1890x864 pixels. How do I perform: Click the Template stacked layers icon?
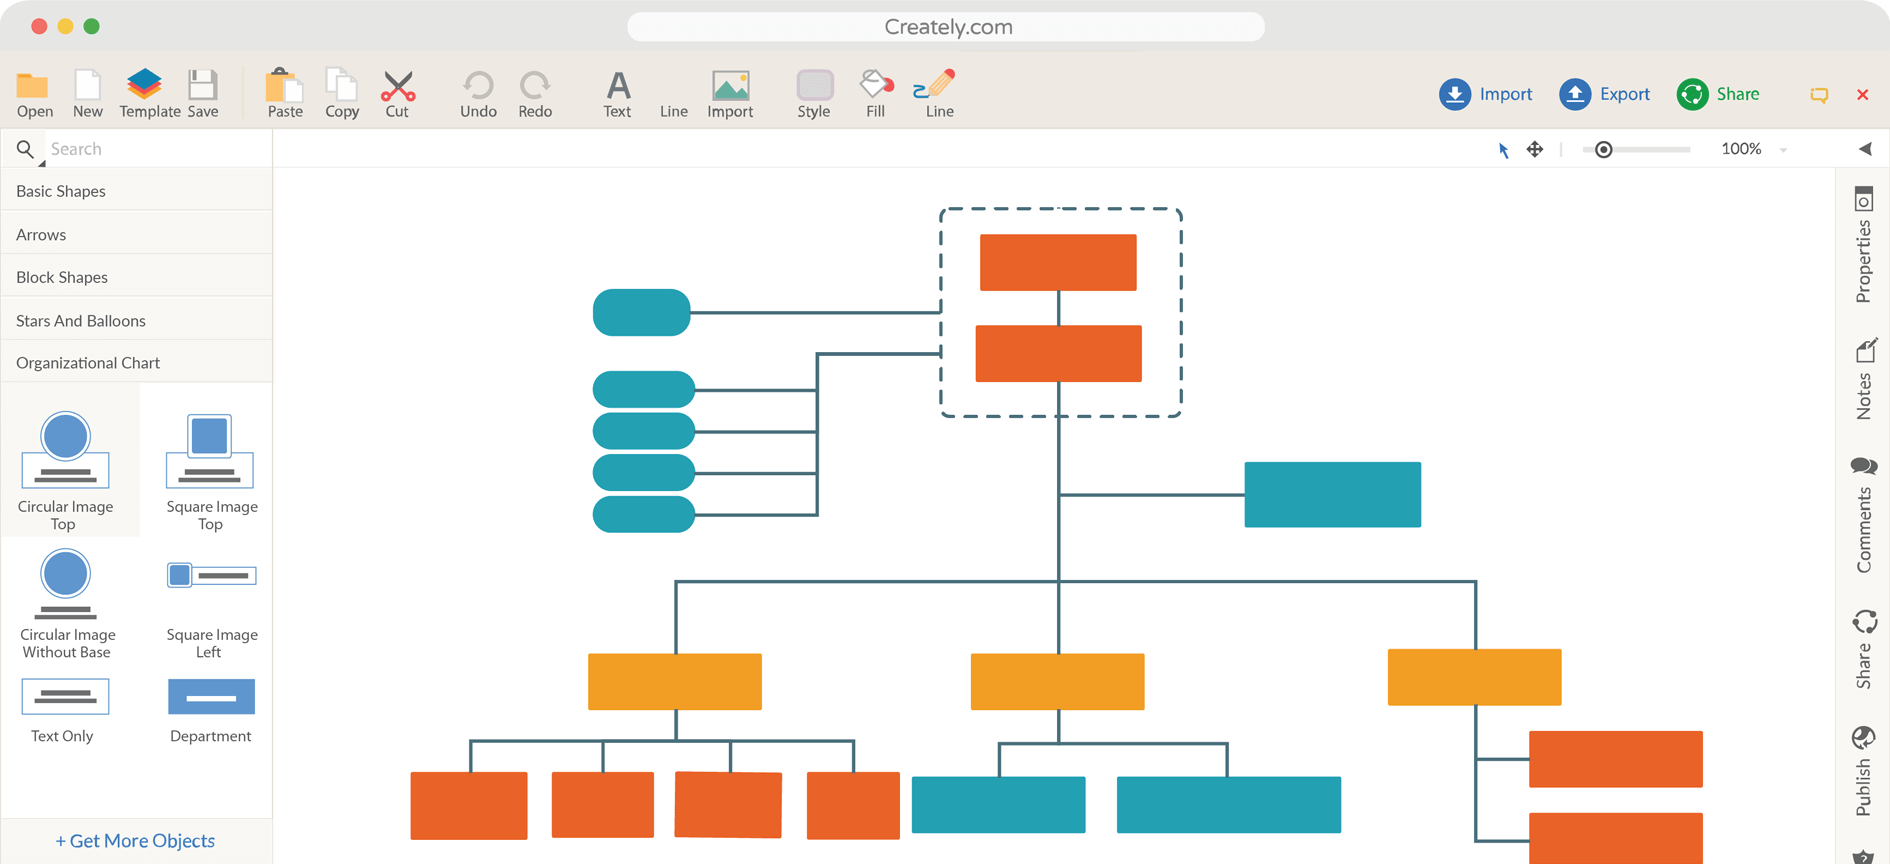click(145, 85)
